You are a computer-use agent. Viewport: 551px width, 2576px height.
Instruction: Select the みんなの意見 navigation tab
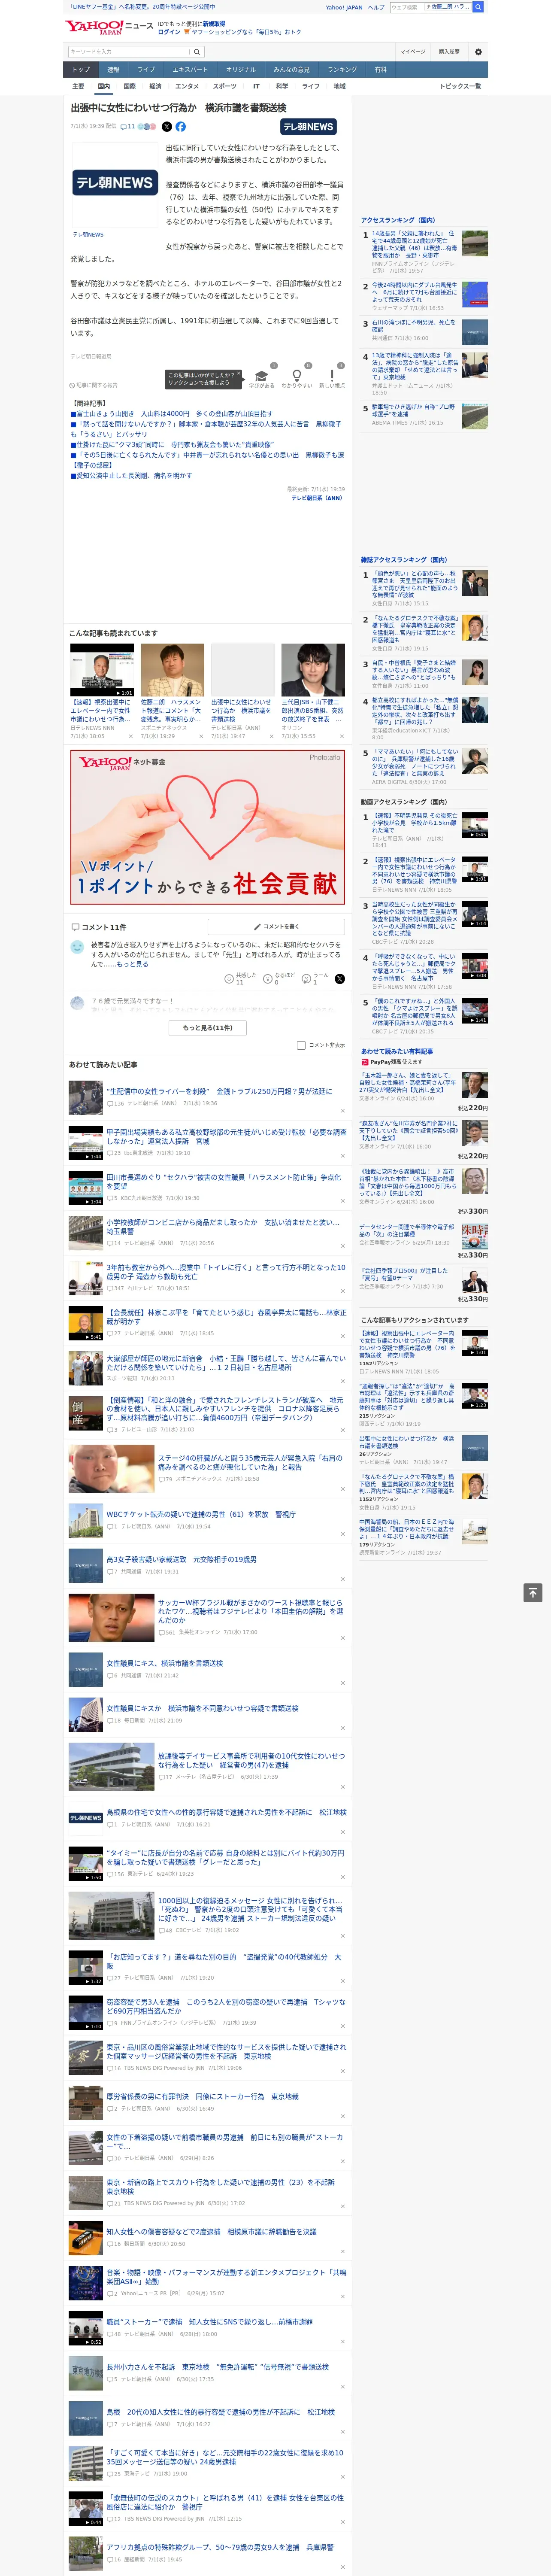292,70
